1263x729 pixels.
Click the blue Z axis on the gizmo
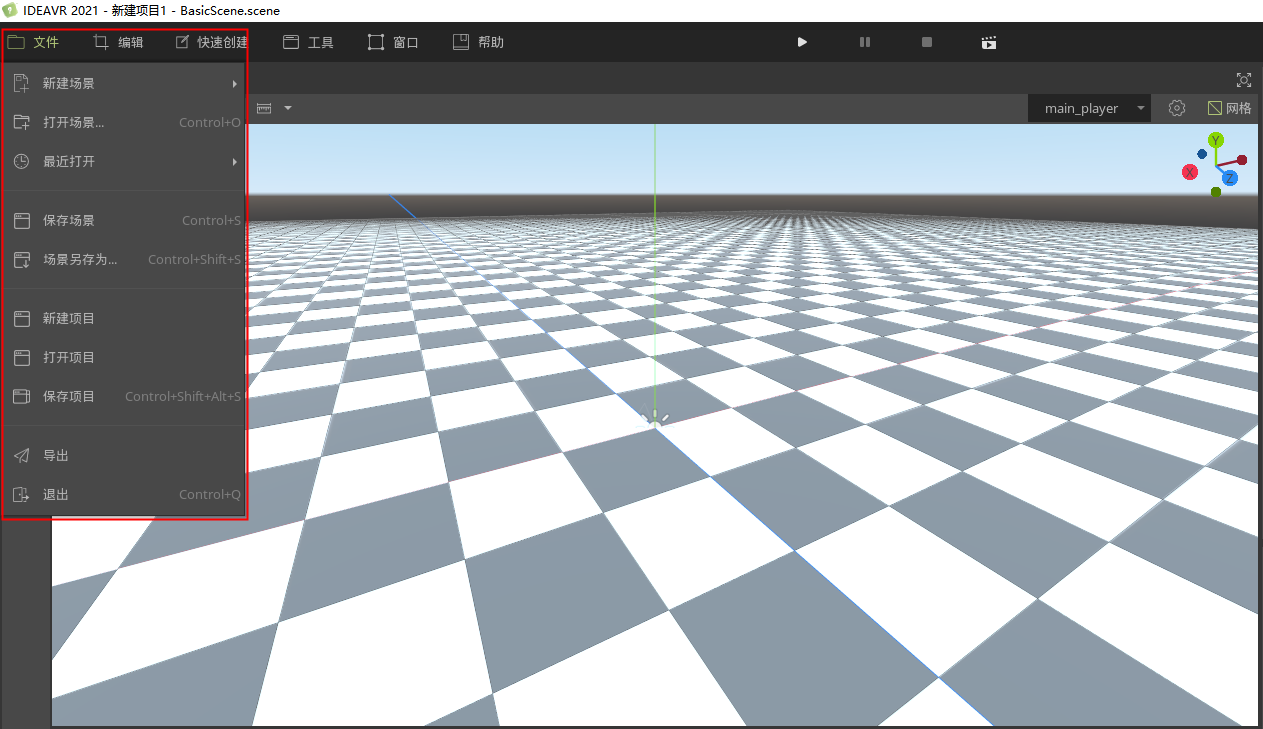click(1230, 178)
